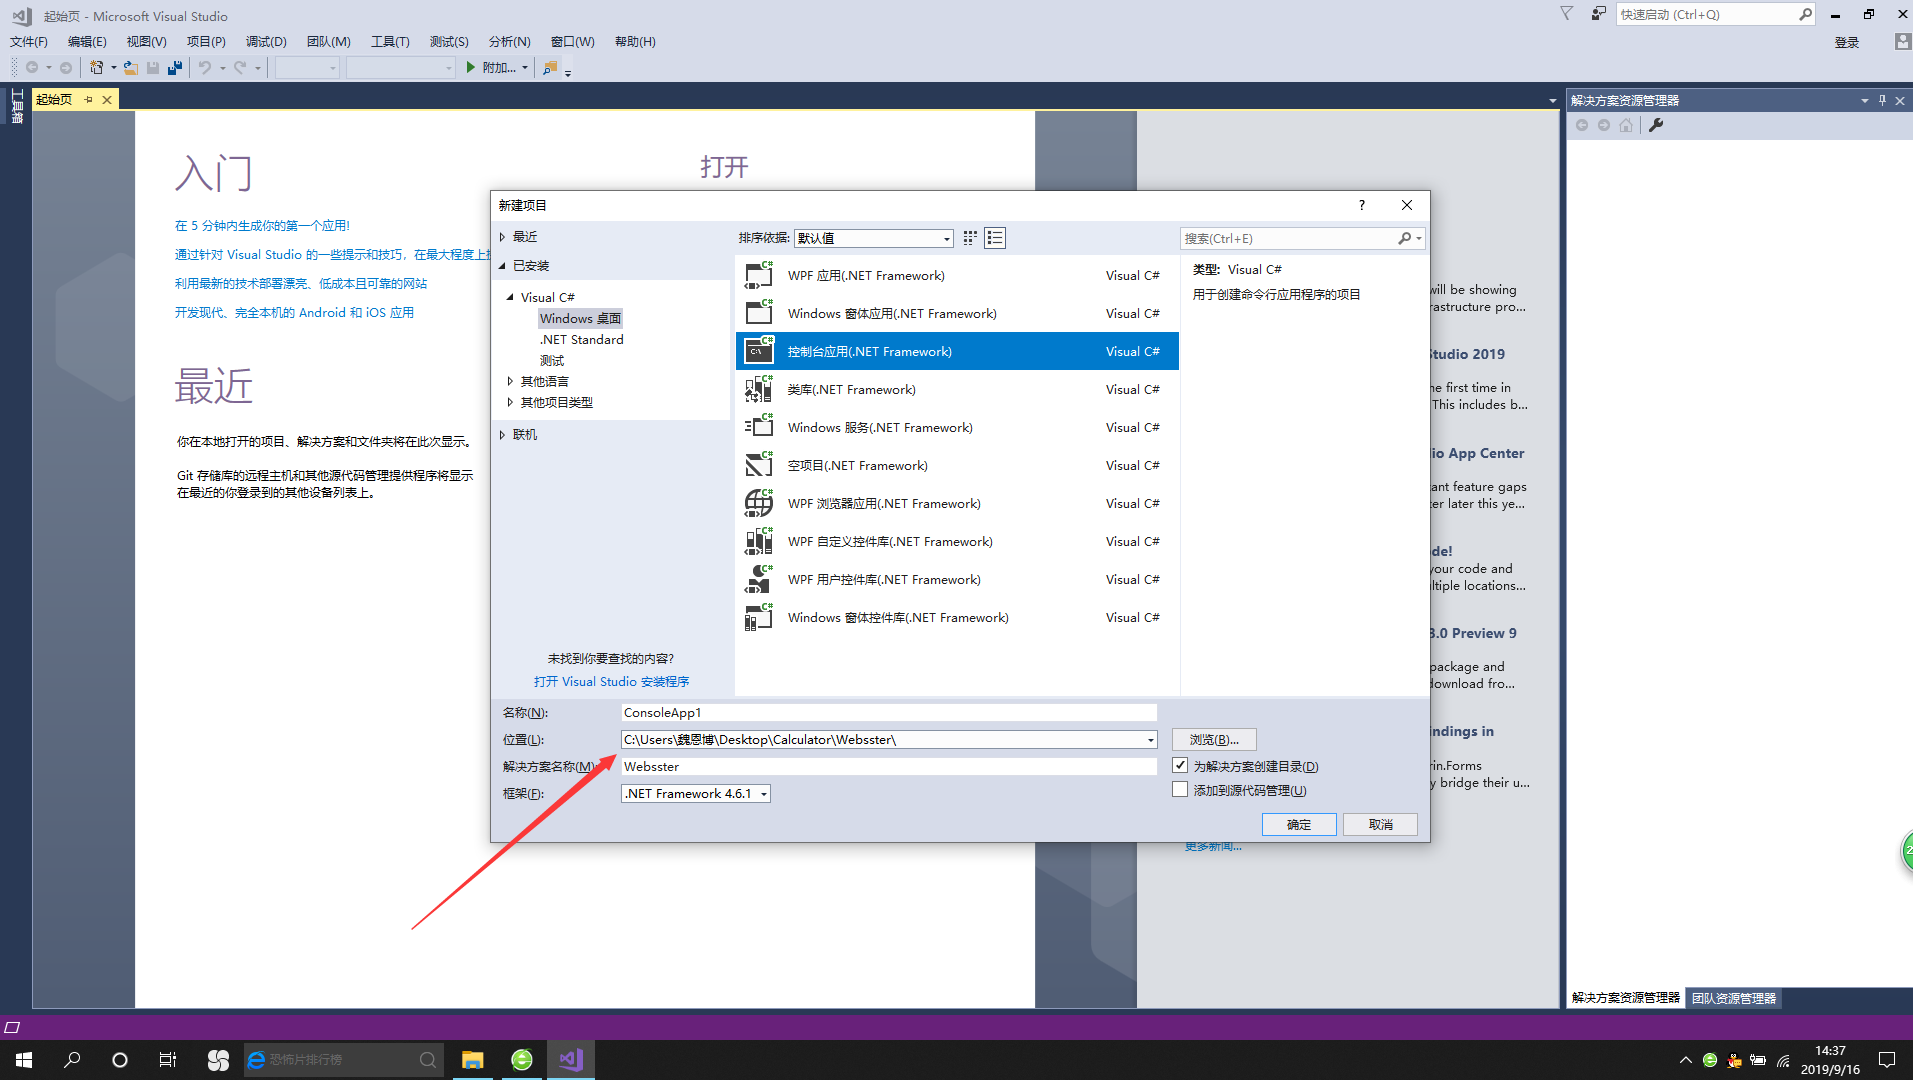Click the notifications filter flag icon
Screen dimensions: 1913x1080
click(1567, 14)
